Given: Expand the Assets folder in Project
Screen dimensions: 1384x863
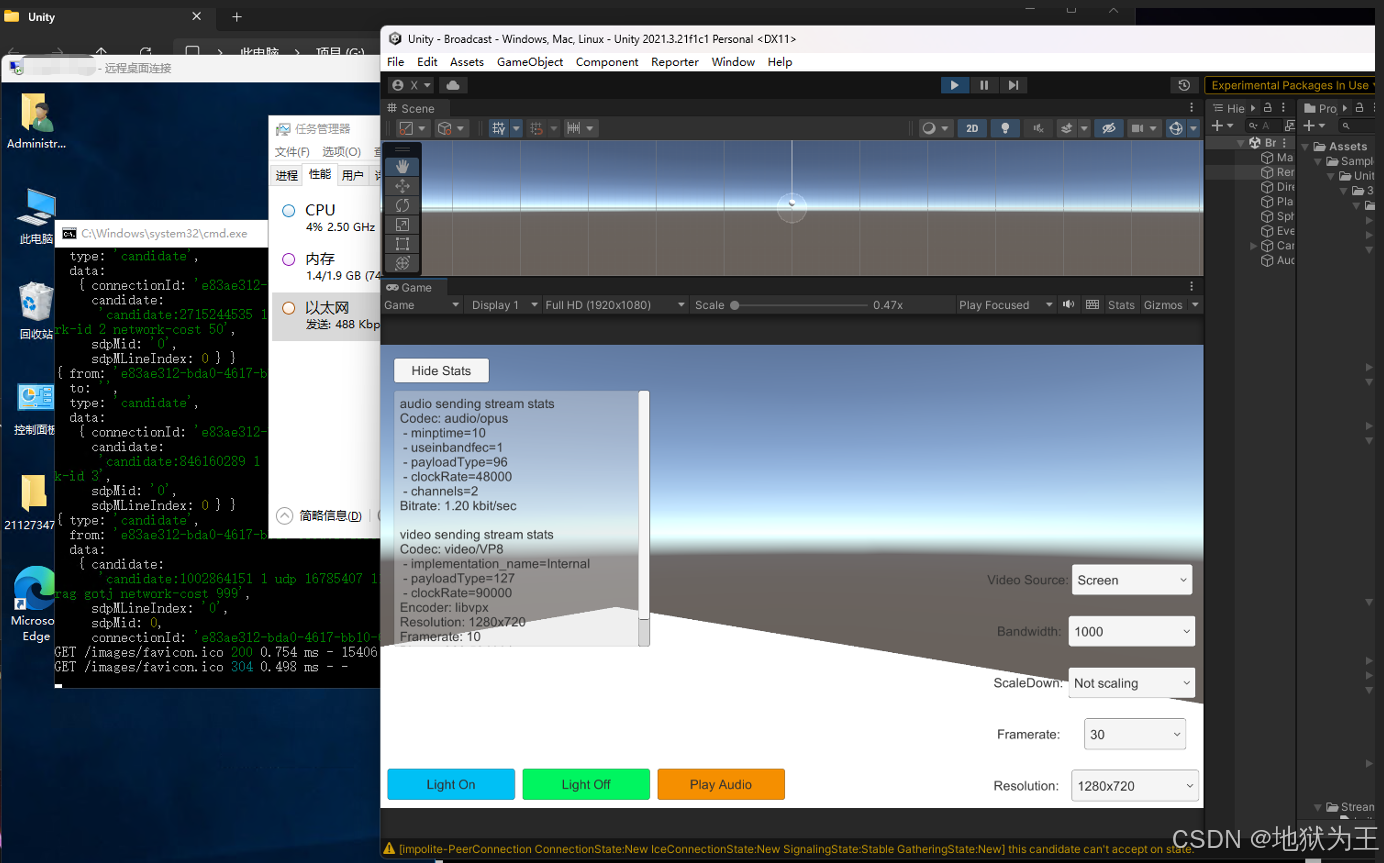Looking at the screenshot, I should click(1305, 147).
